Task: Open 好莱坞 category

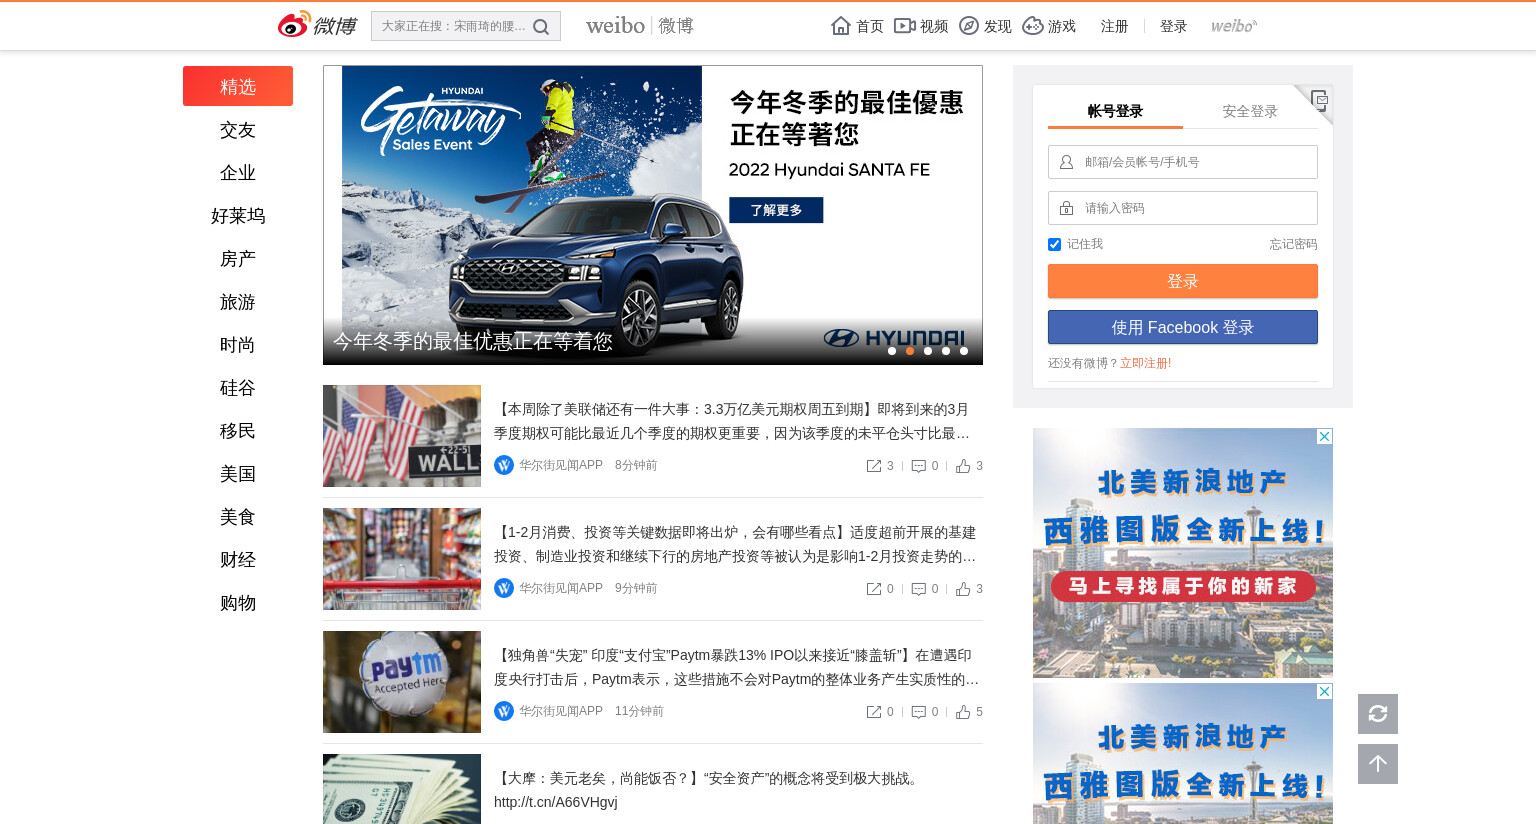Action: click(x=238, y=216)
